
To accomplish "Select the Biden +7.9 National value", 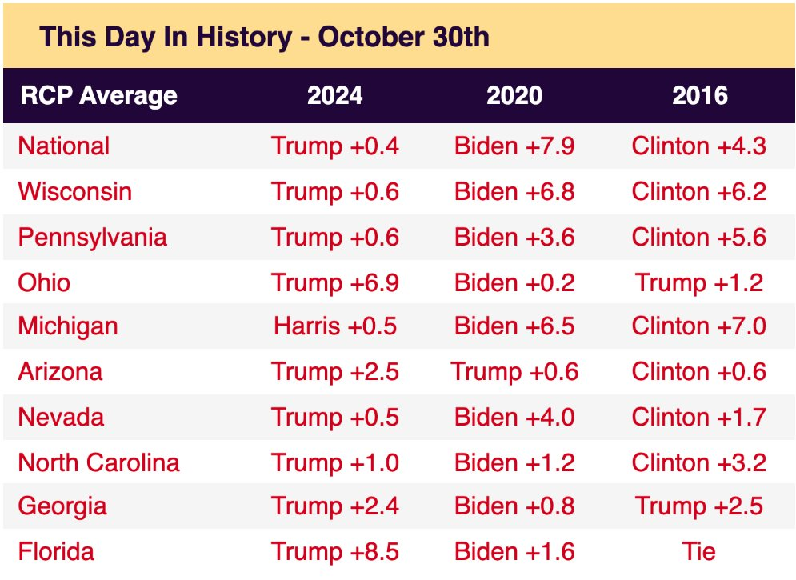I will pos(514,146).
